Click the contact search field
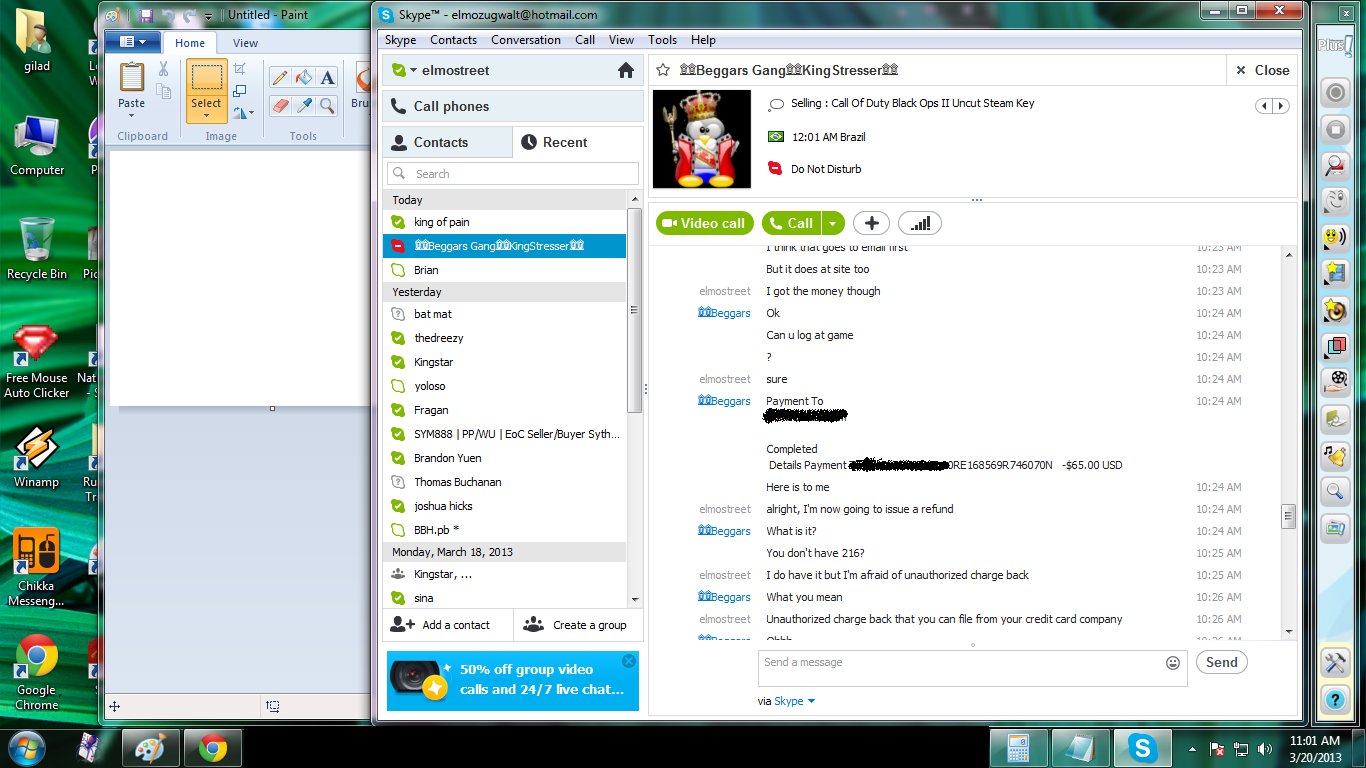The width and height of the screenshot is (1366, 768). 513,173
